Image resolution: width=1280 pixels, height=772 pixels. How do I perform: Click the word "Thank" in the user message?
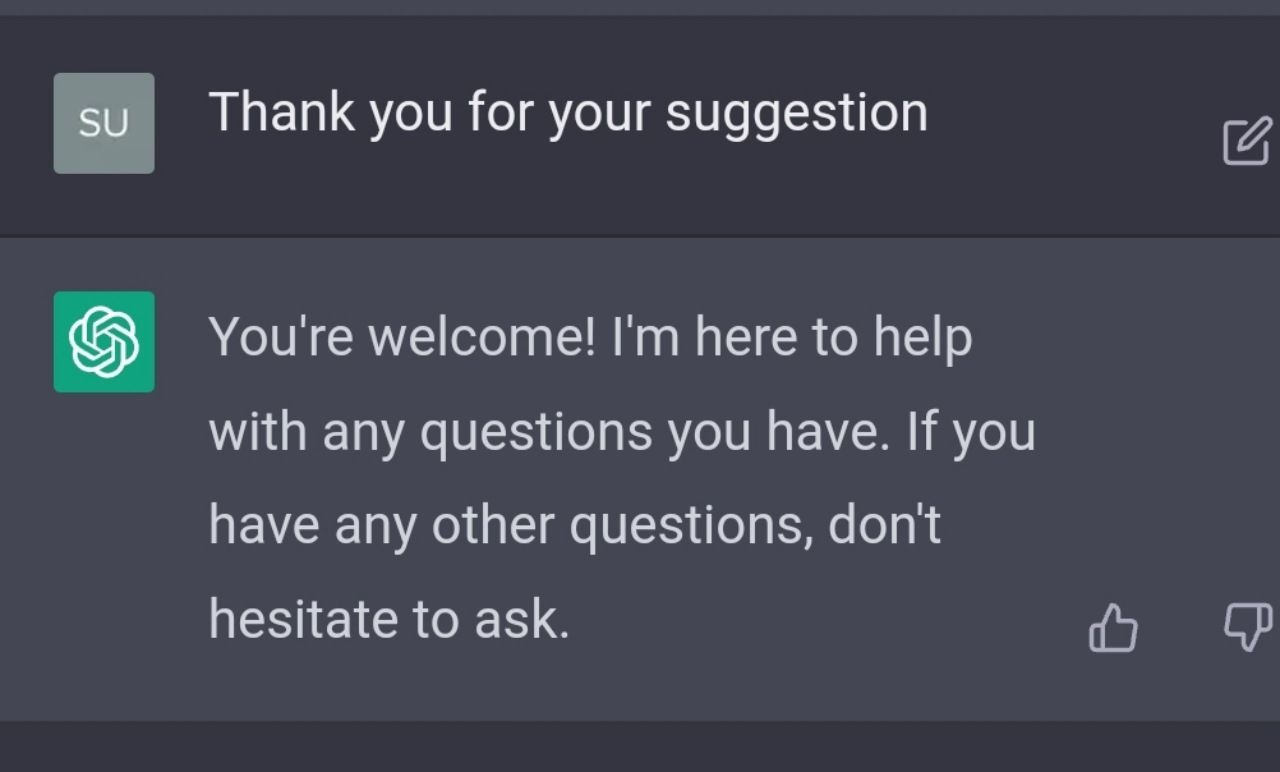coord(282,110)
